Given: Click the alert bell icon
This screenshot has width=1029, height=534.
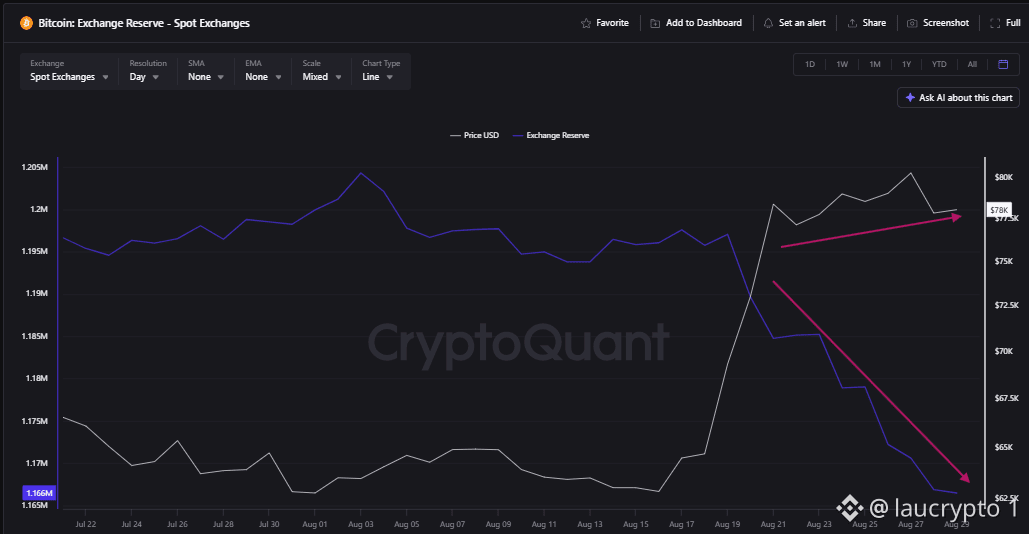Looking at the screenshot, I should coord(768,23).
